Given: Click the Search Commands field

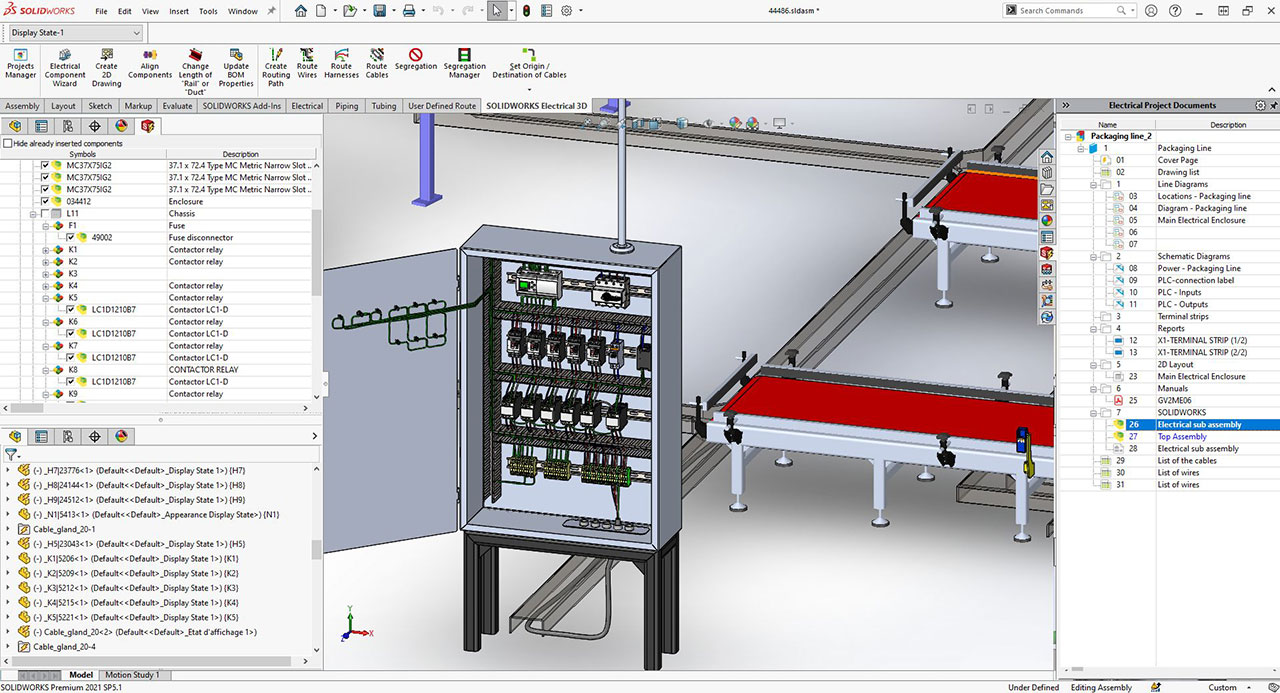Looking at the screenshot, I should coord(1071,11).
